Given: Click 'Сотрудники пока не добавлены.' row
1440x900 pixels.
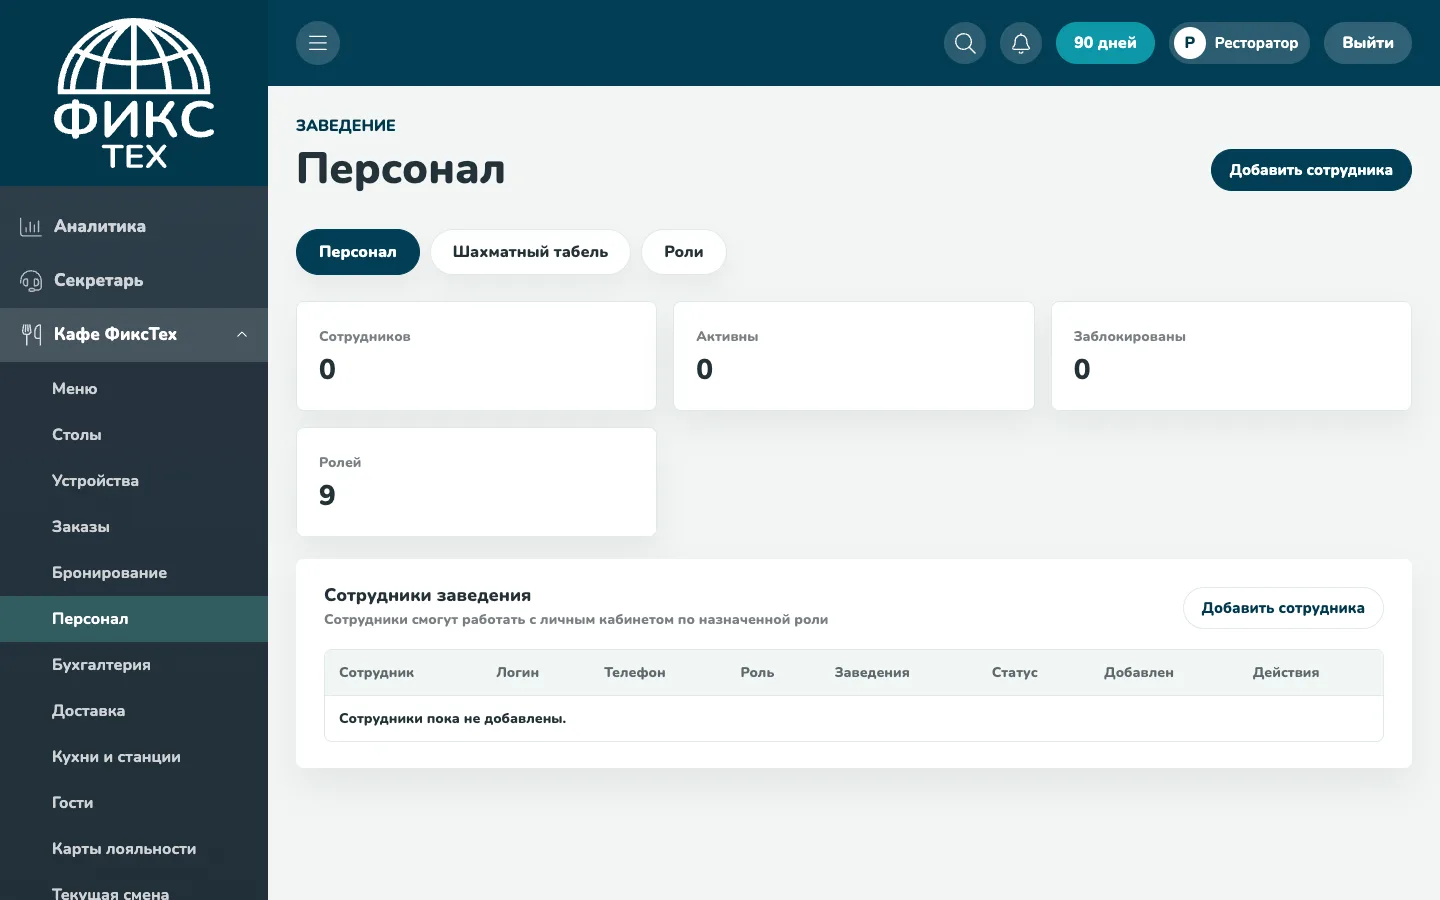Looking at the screenshot, I should (x=854, y=719).
